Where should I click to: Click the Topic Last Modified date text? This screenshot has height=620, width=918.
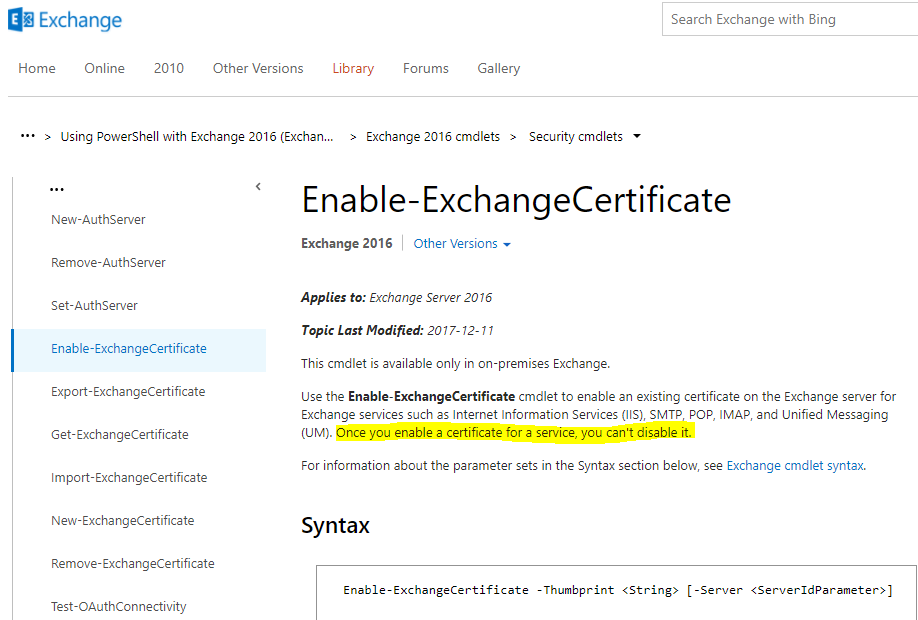point(398,330)
